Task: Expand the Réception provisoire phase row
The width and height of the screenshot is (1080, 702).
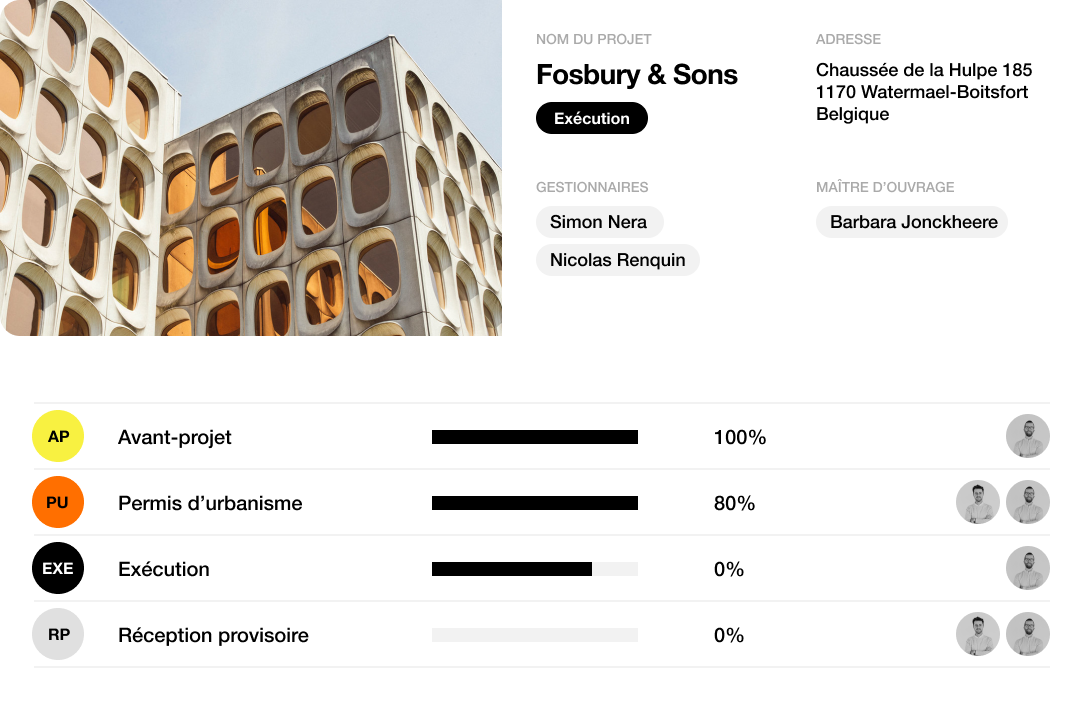Action: [213, 634]
